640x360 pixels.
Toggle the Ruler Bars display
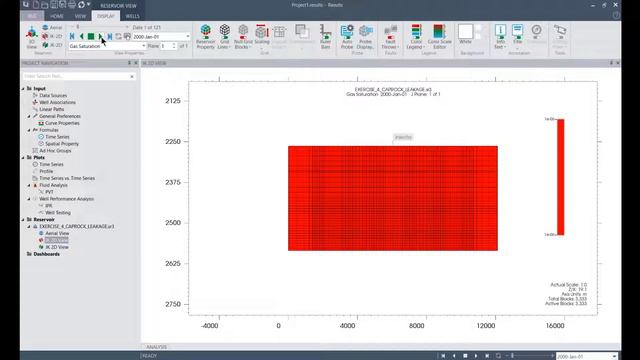325,37
